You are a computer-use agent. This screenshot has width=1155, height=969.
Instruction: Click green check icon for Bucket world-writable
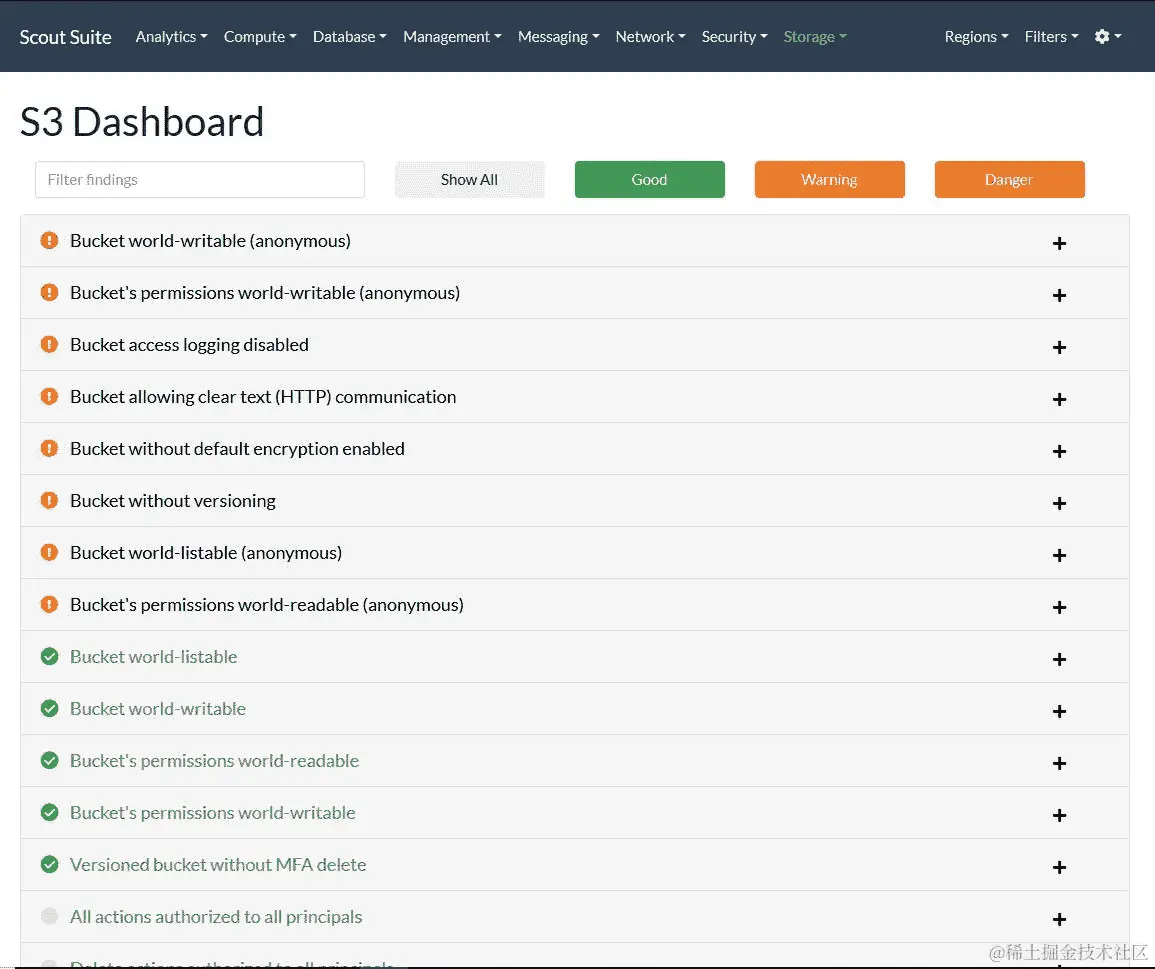(x=49, y=708)
